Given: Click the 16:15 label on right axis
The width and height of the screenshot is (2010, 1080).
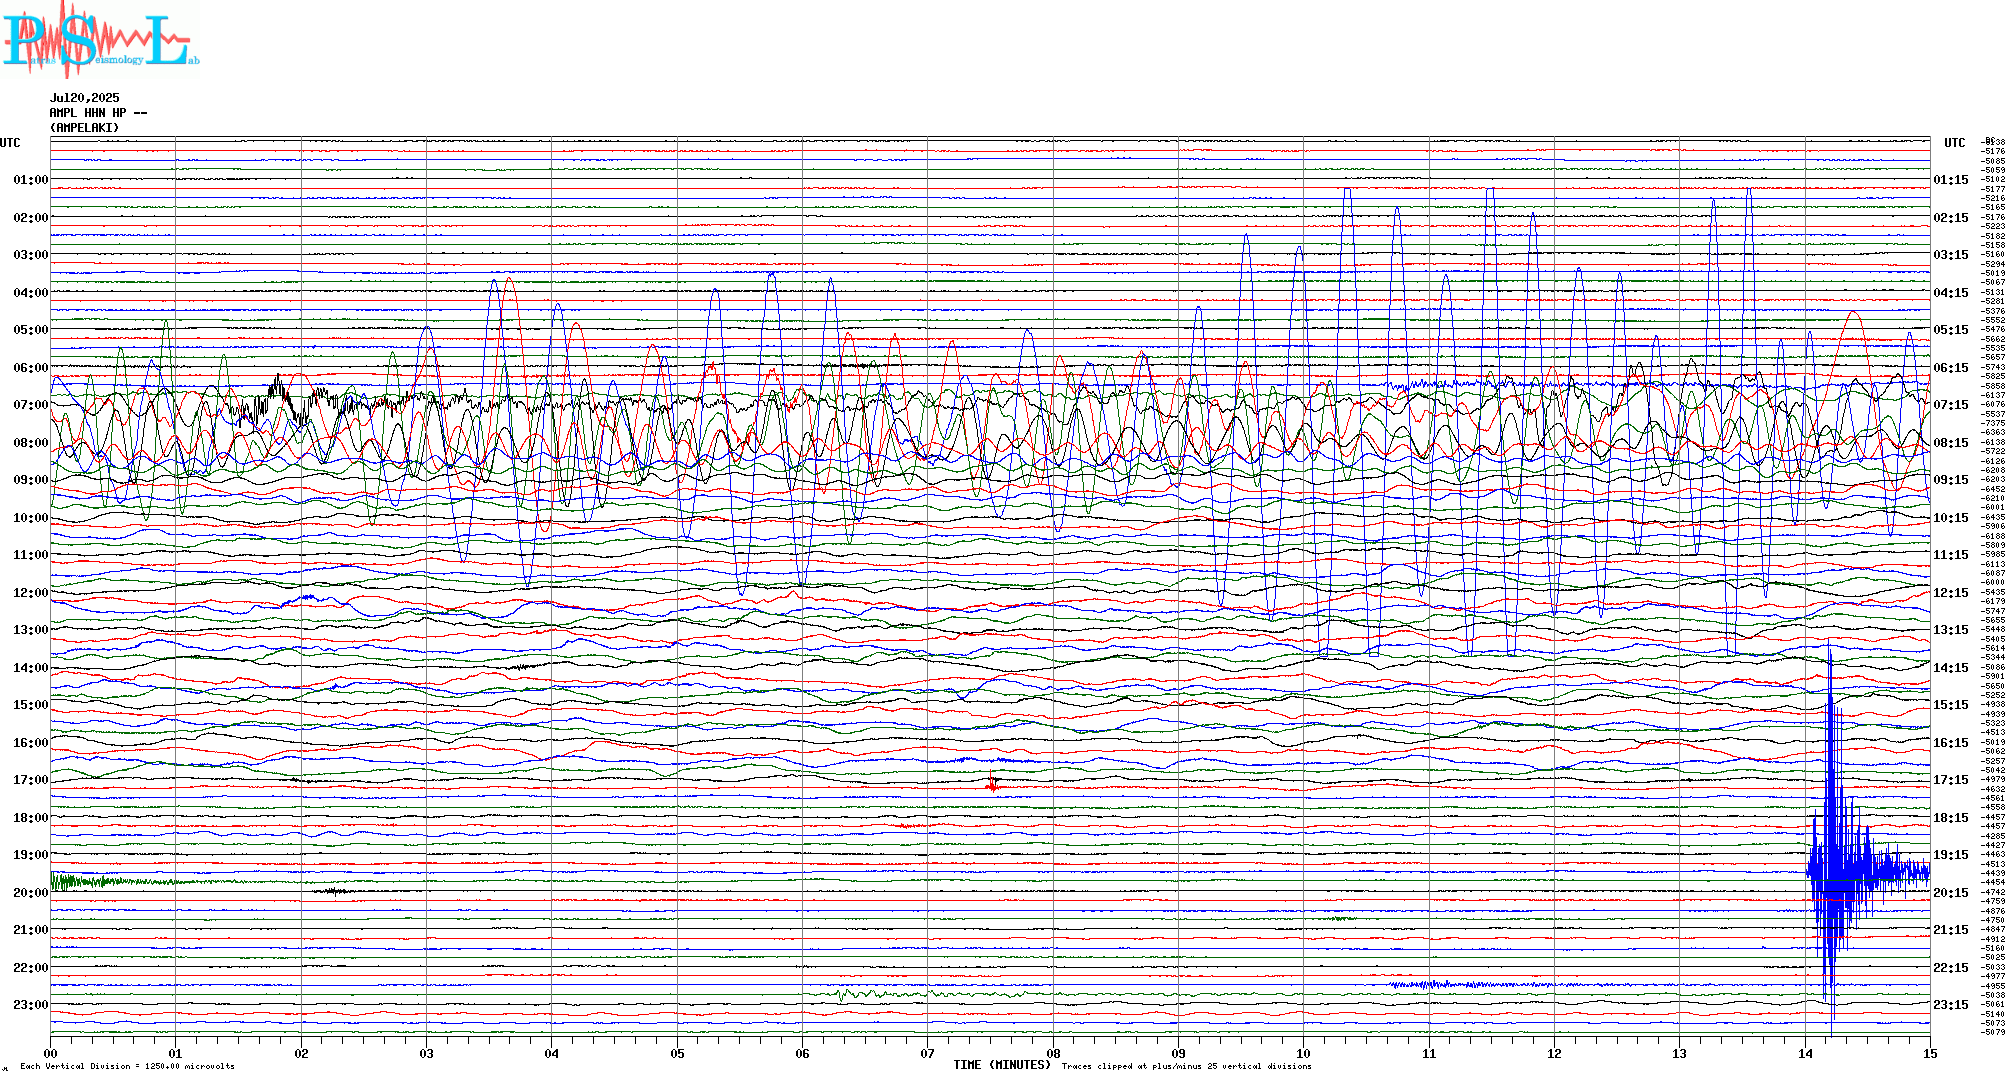Looking at the screenshot, I should (1951, 743).
